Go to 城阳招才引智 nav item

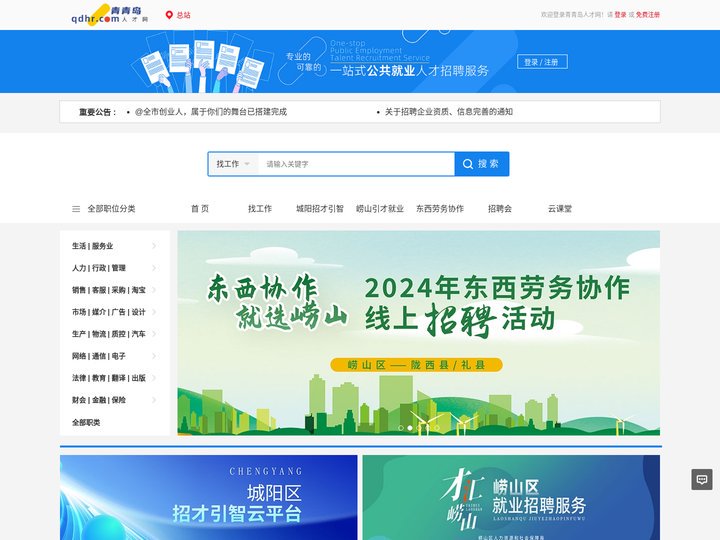coord(320,209)
